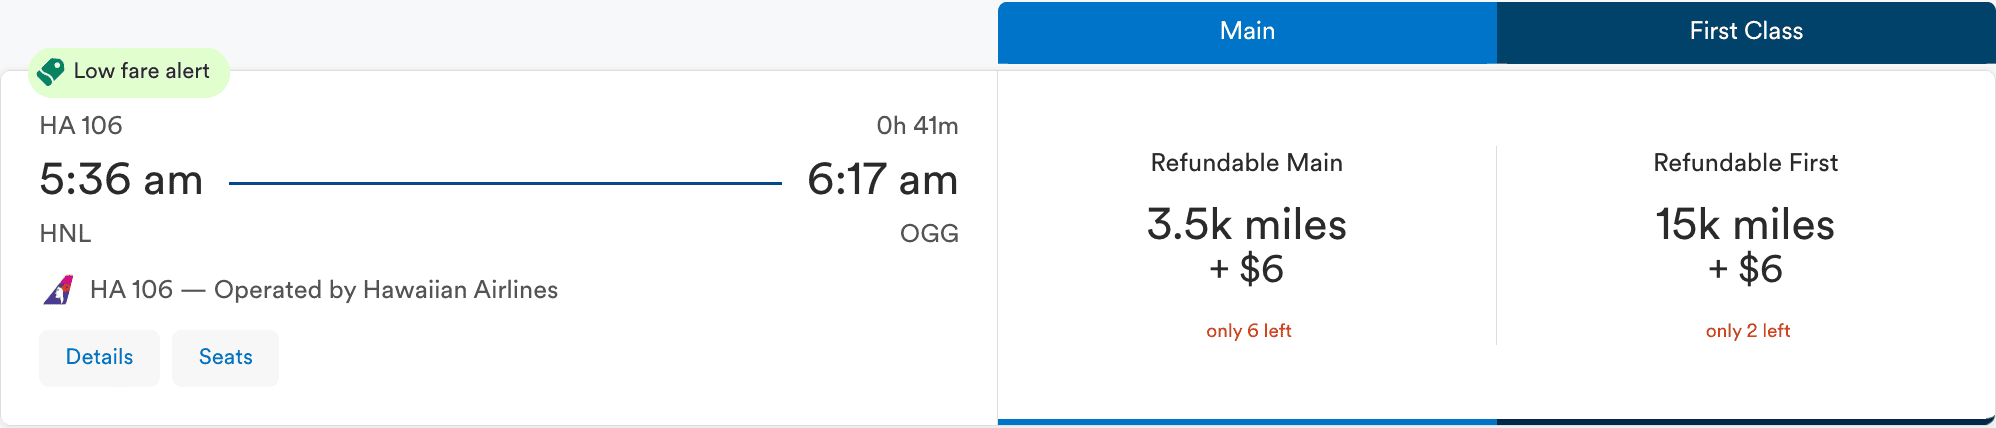The height and width of the screenshot is (428, 1996).
Task: Click the Low fare alert tag icon
Action: pyautogui.click(x=51, y=71)
